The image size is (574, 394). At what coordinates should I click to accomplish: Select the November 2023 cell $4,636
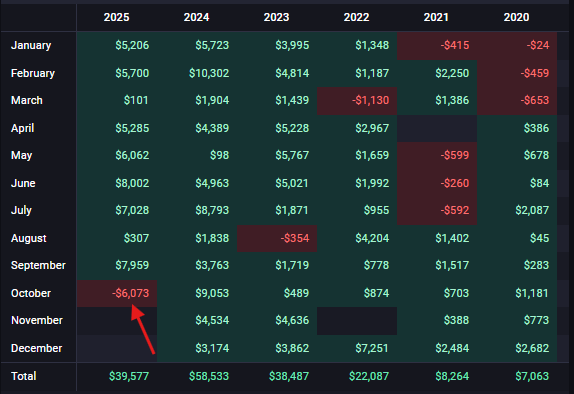coord(277,320)
